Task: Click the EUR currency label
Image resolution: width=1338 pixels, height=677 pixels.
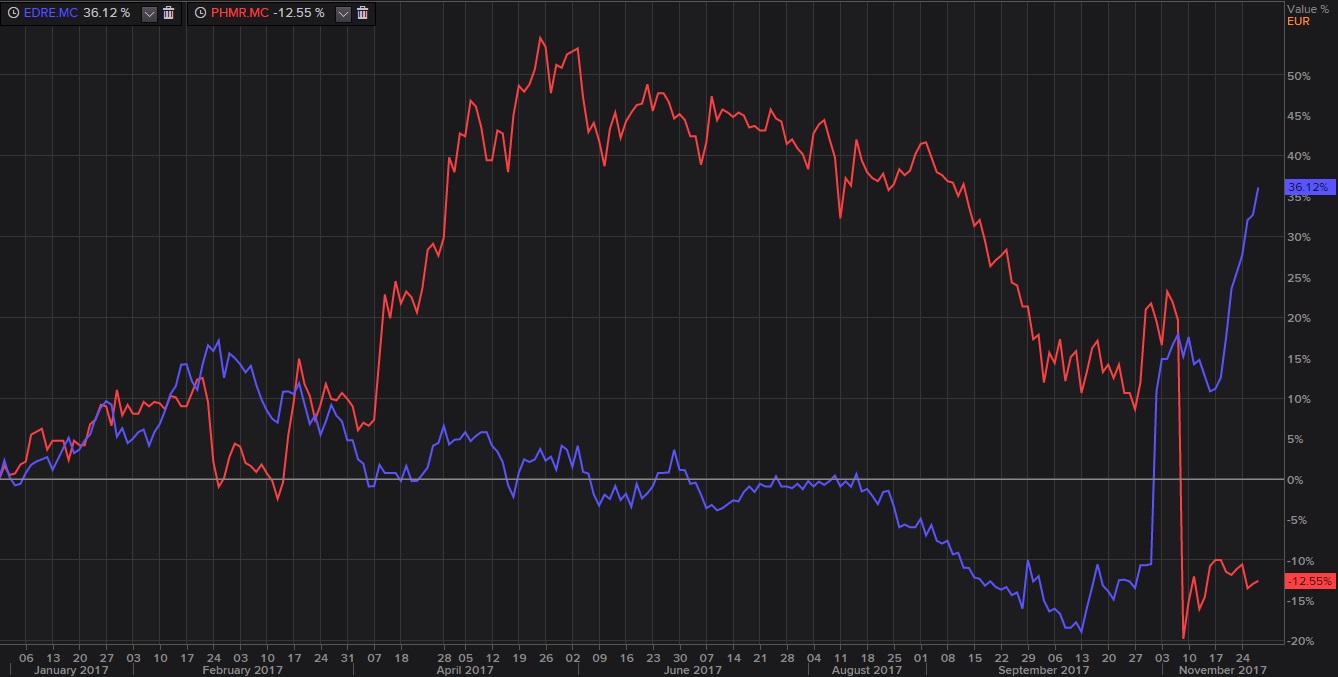Action: pyautogui.click(x=1297, y=20)
